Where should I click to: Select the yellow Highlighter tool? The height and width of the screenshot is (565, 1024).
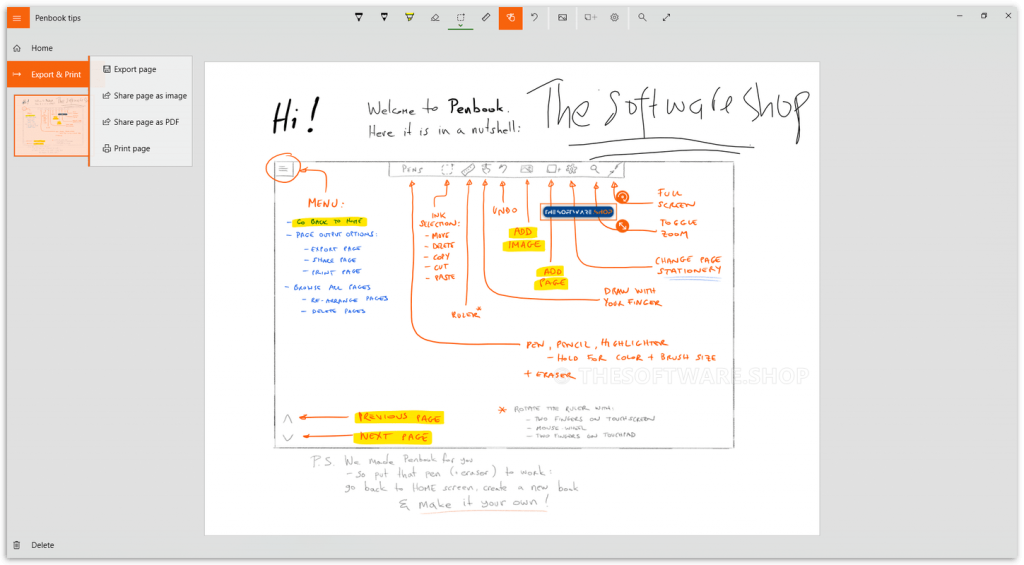(409, 18)
